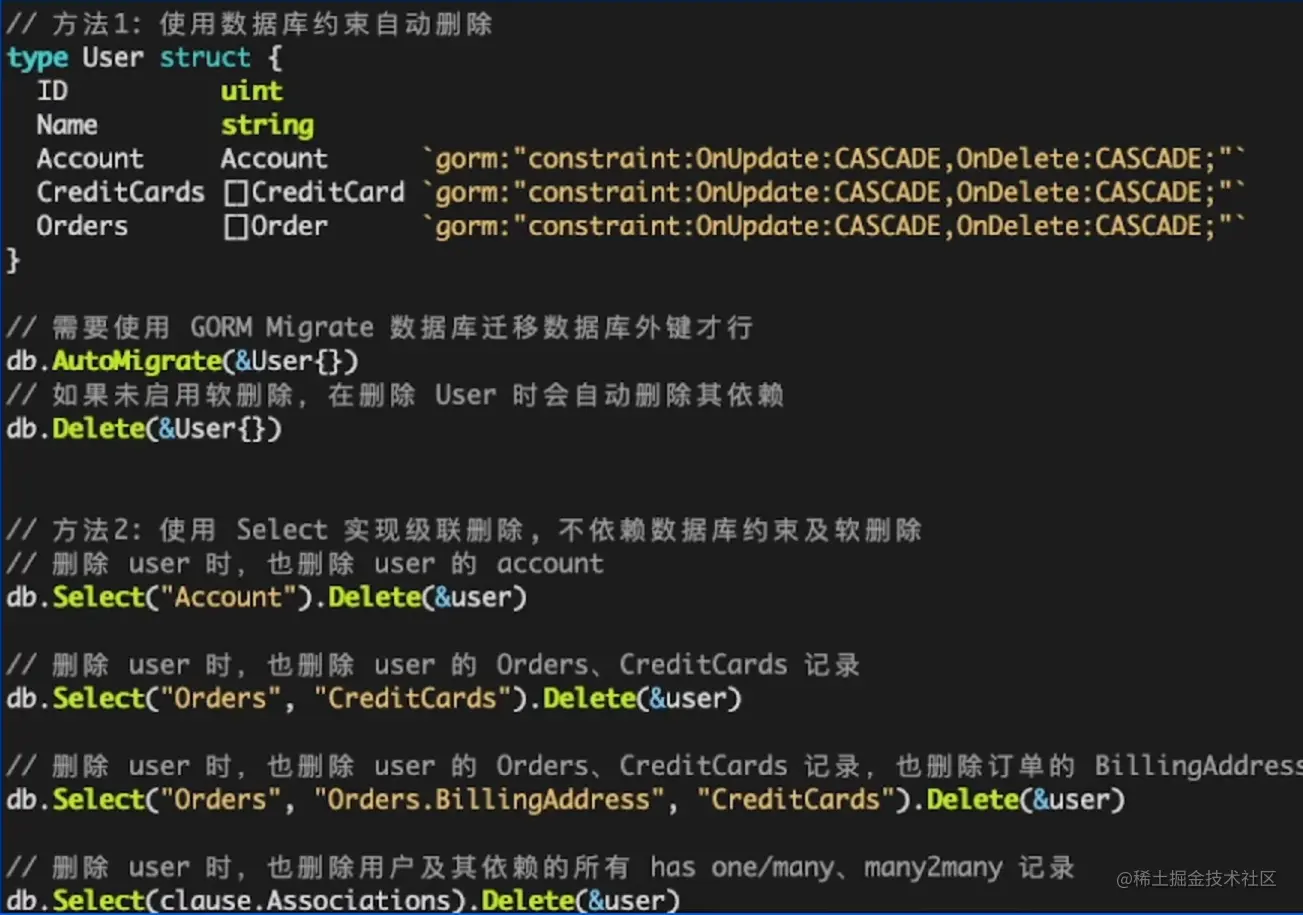The width and height of the screenshot is (1303, 915).
Task: Click the 方法2 Select cascade delete comment
Action: [463, 530]
